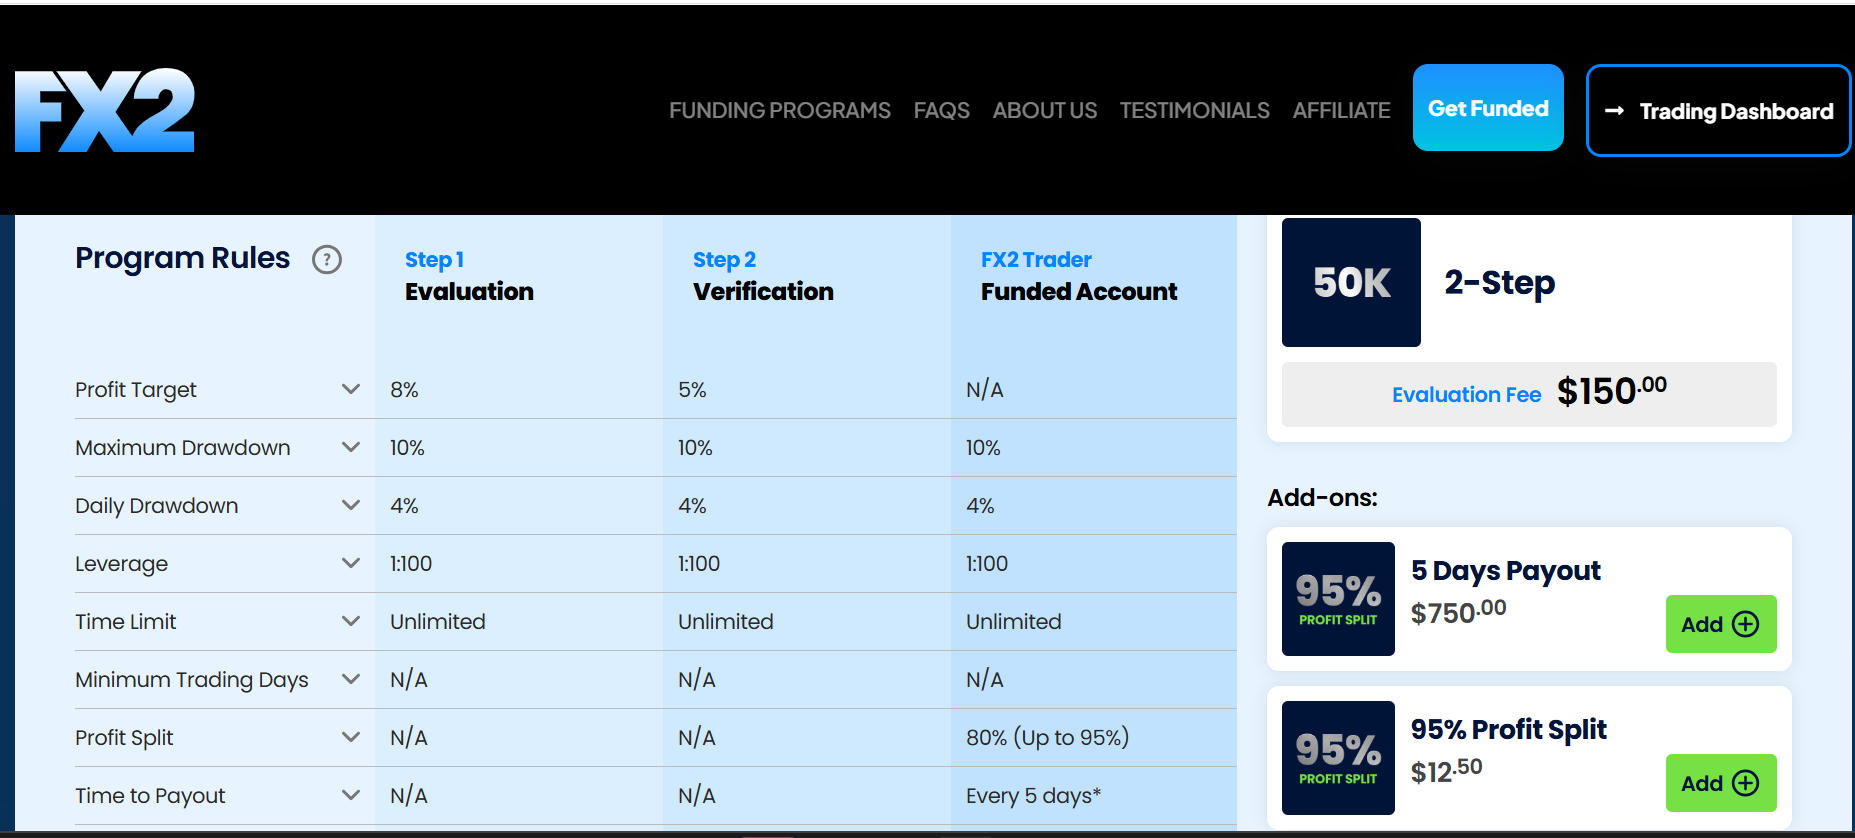Expand the Profit Split rule row
1855x838 pixels.
coord(351,737)
